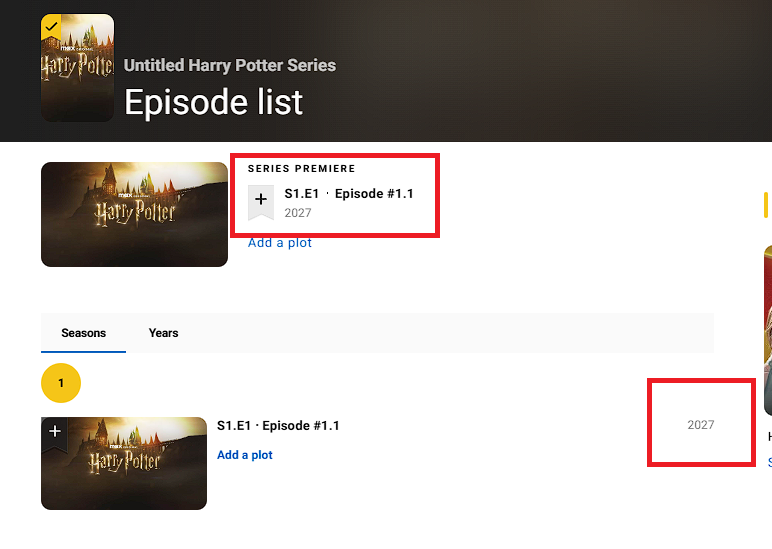Click the 2027 year under series premiere
Screen dimensions: 772x549
click(x=298, y=213)
